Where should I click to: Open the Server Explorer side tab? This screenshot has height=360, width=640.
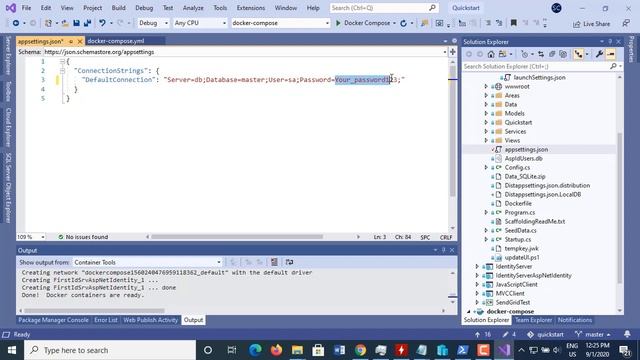point(8,55)
